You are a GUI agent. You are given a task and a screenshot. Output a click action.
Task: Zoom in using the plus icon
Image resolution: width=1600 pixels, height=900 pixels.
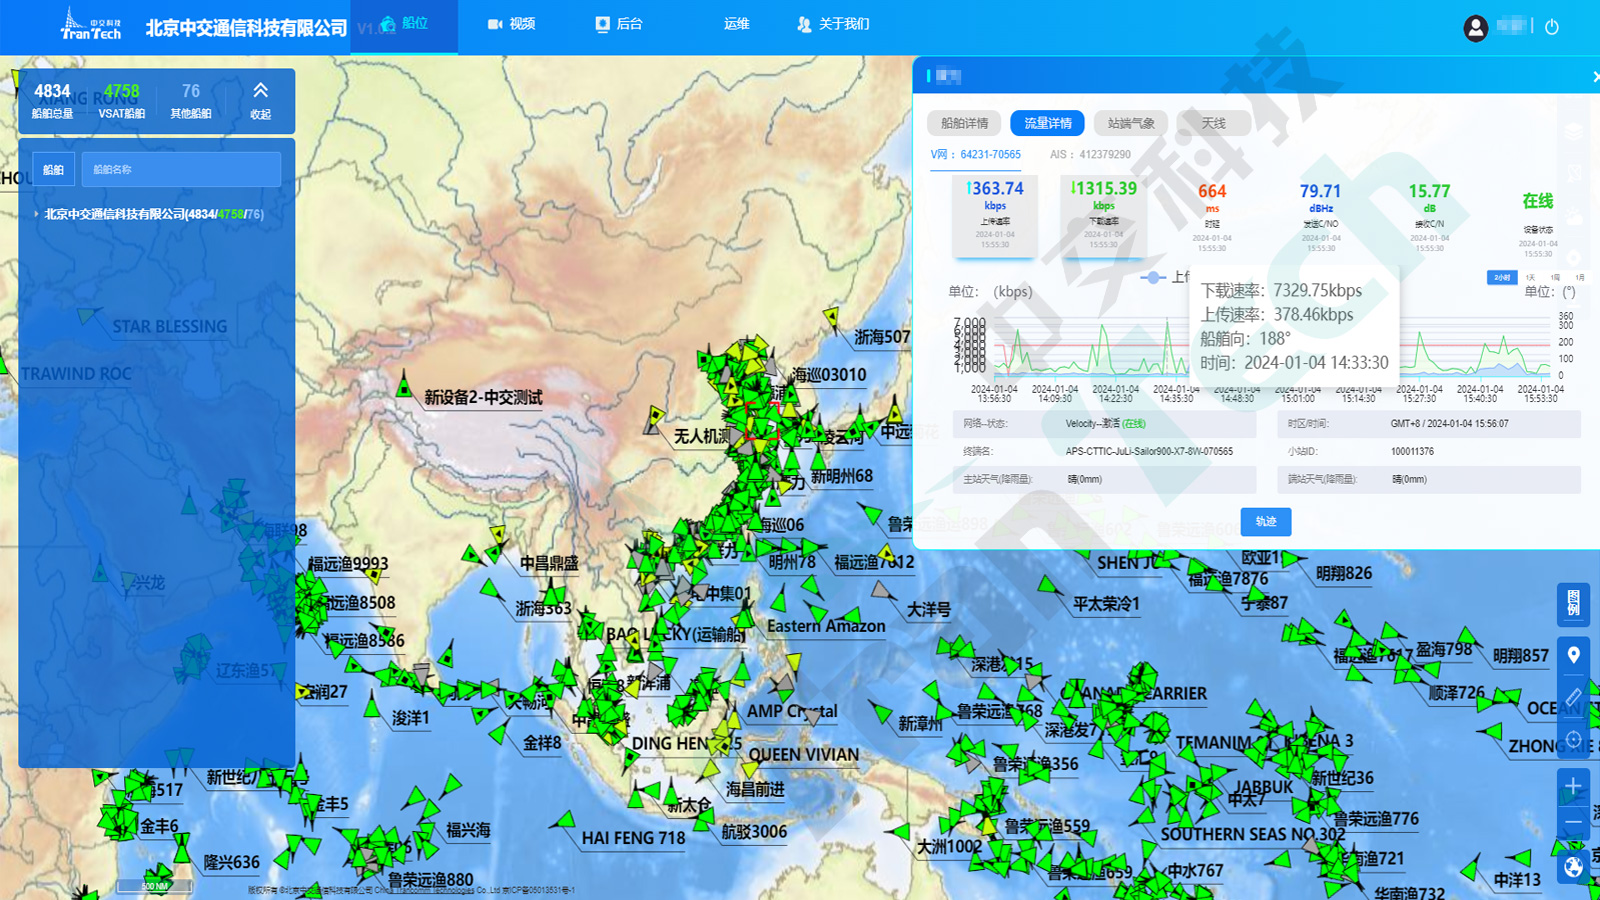1573,785
